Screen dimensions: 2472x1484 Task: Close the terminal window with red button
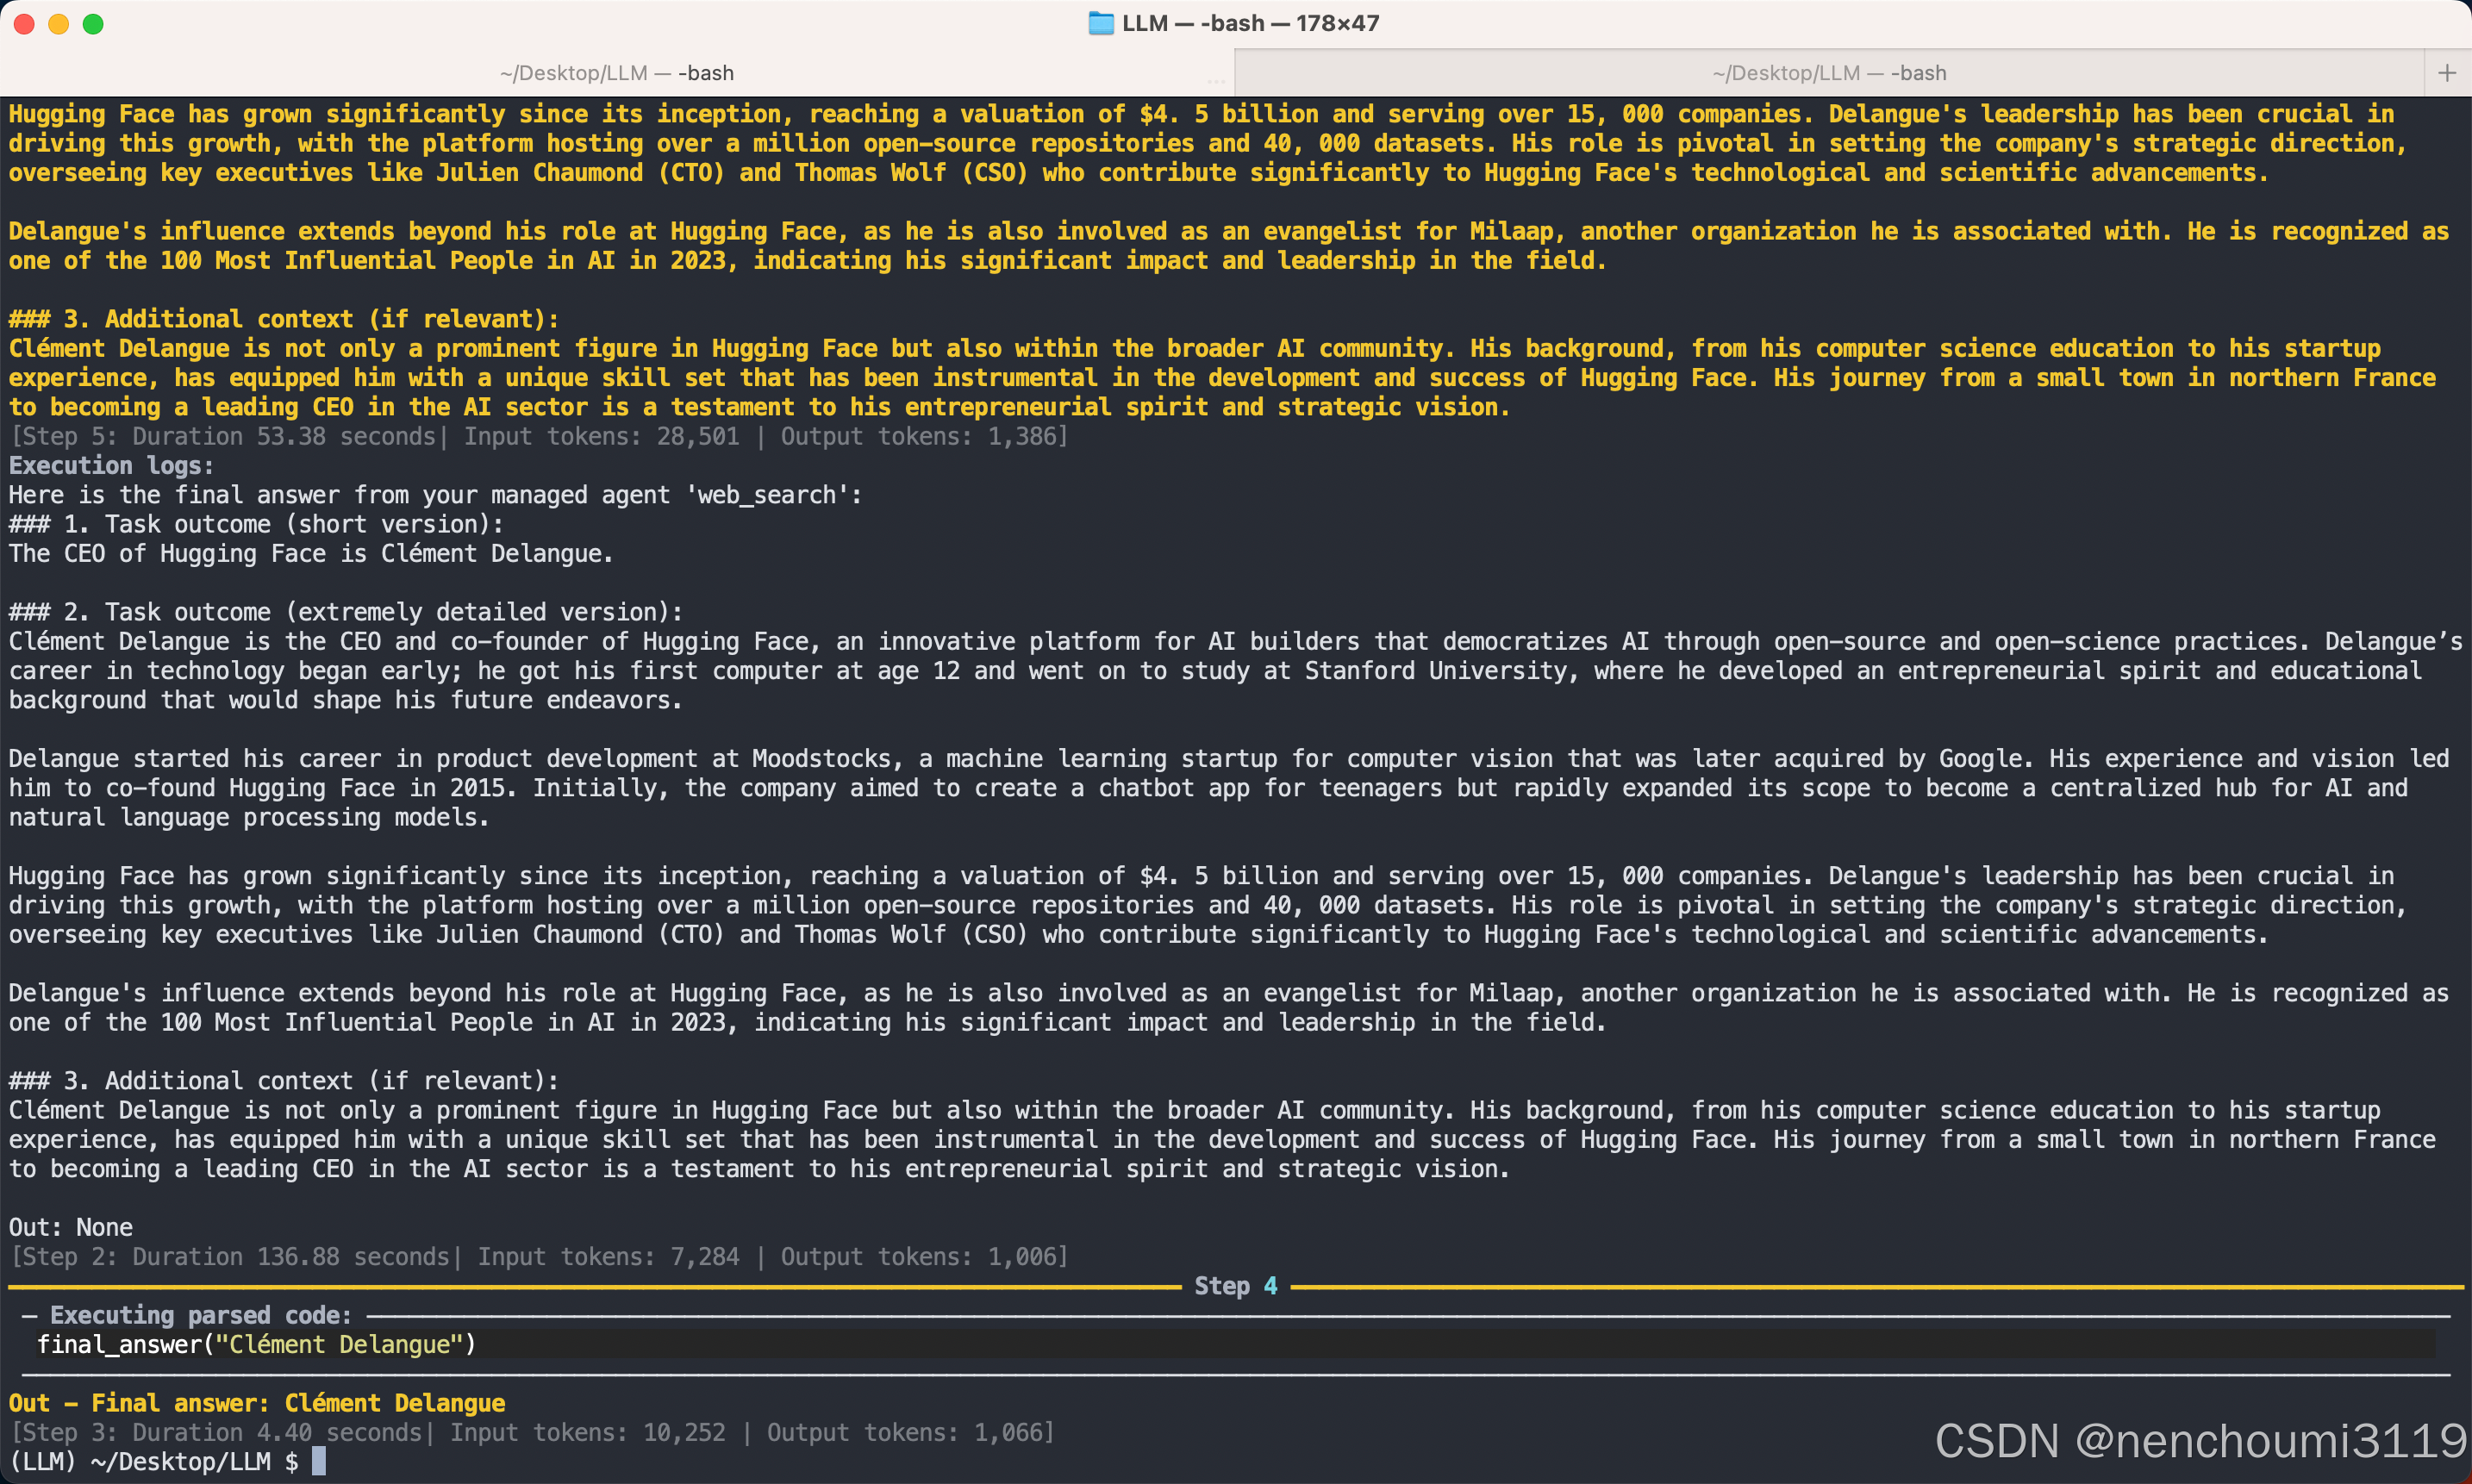tap(25, 24)
